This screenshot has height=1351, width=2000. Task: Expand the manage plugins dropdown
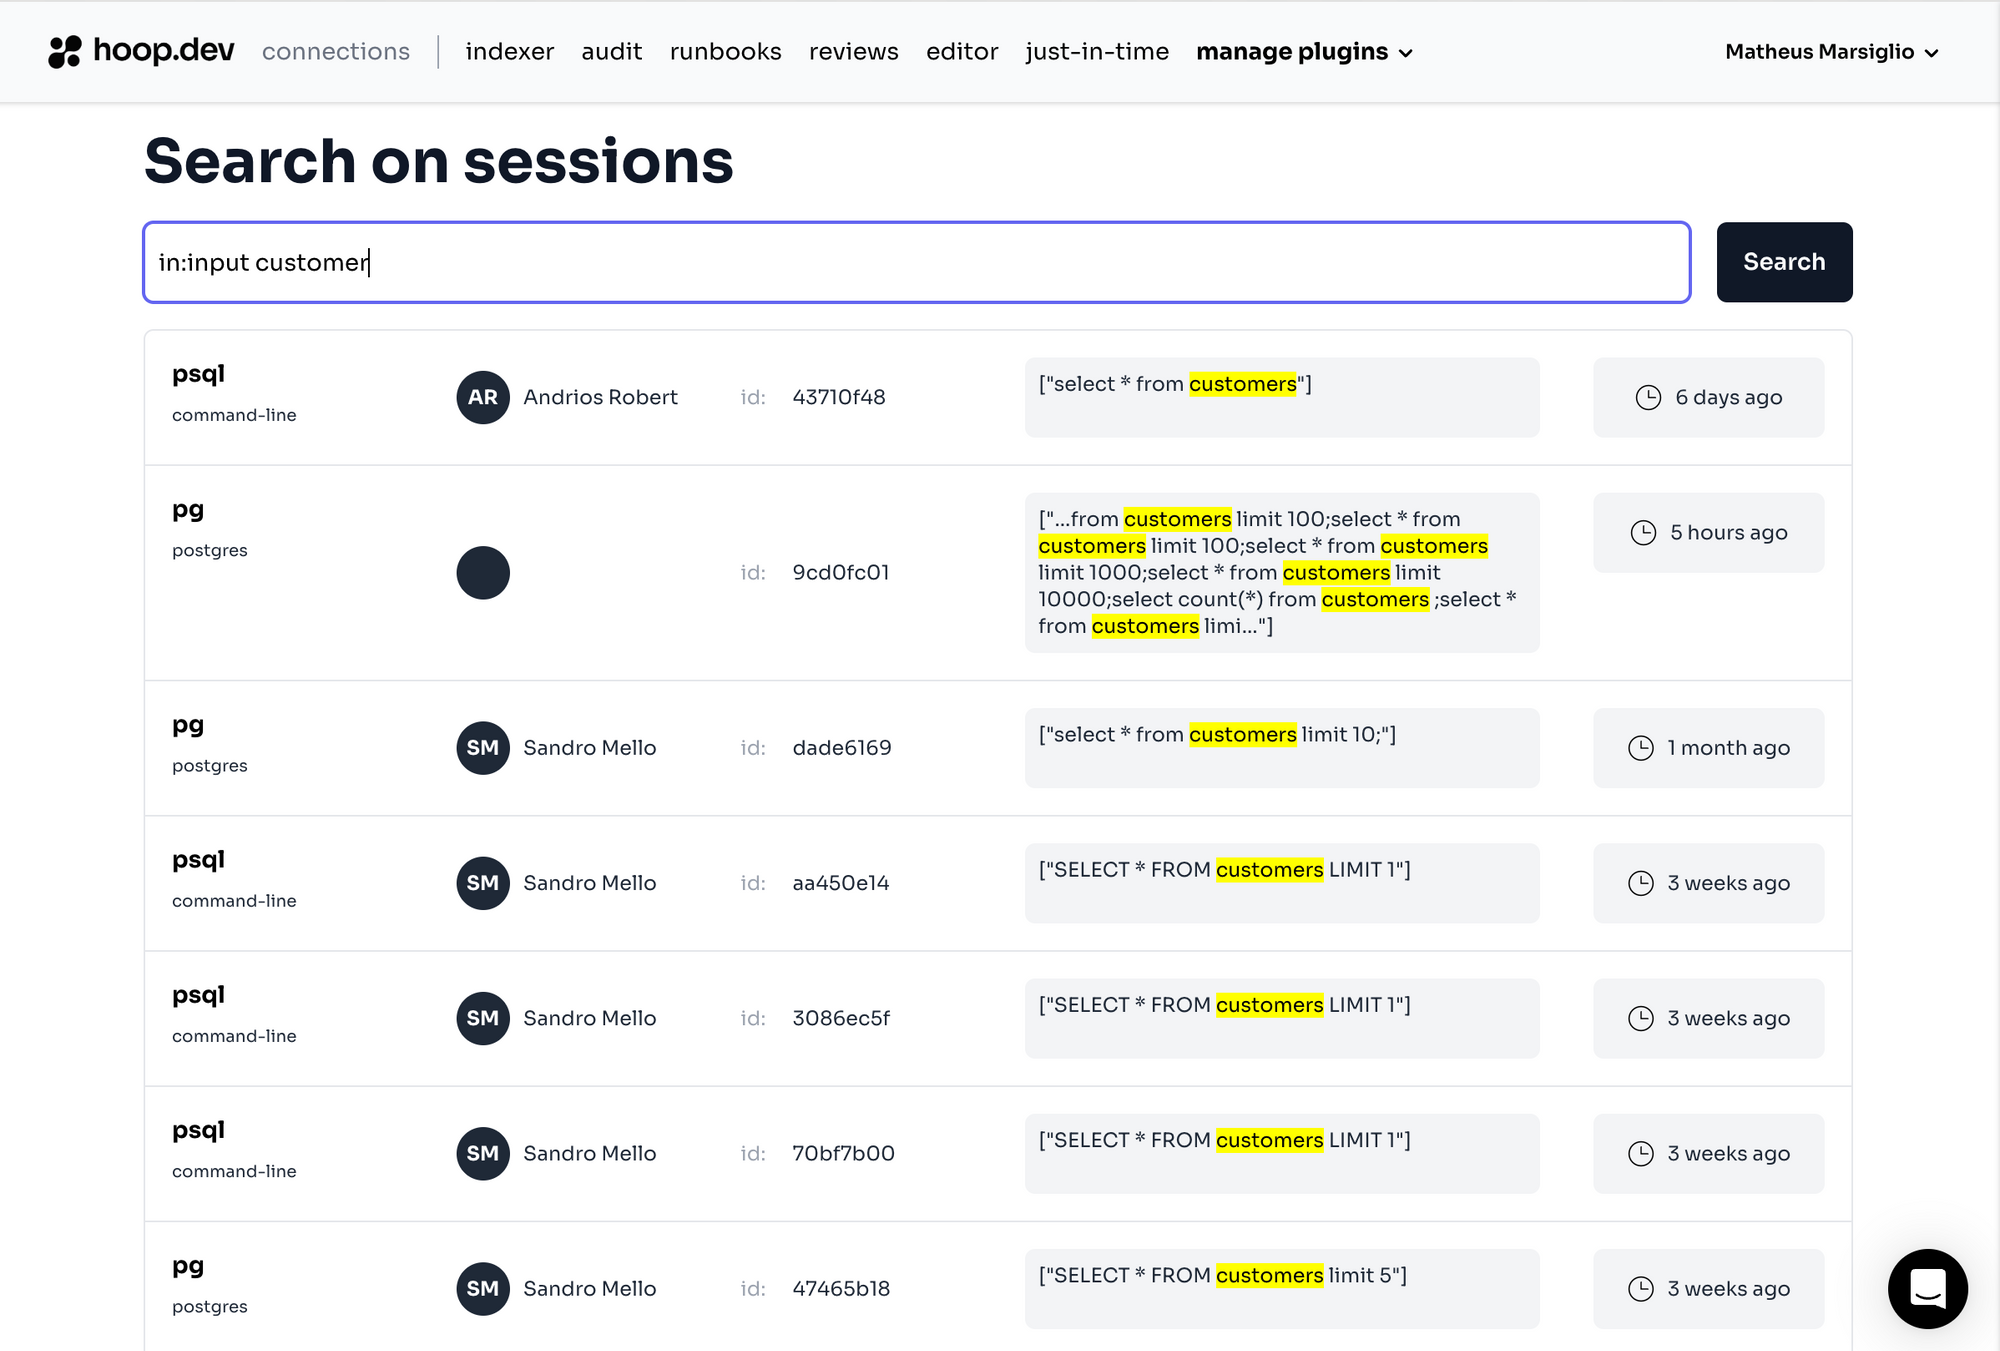point(1304,52)
